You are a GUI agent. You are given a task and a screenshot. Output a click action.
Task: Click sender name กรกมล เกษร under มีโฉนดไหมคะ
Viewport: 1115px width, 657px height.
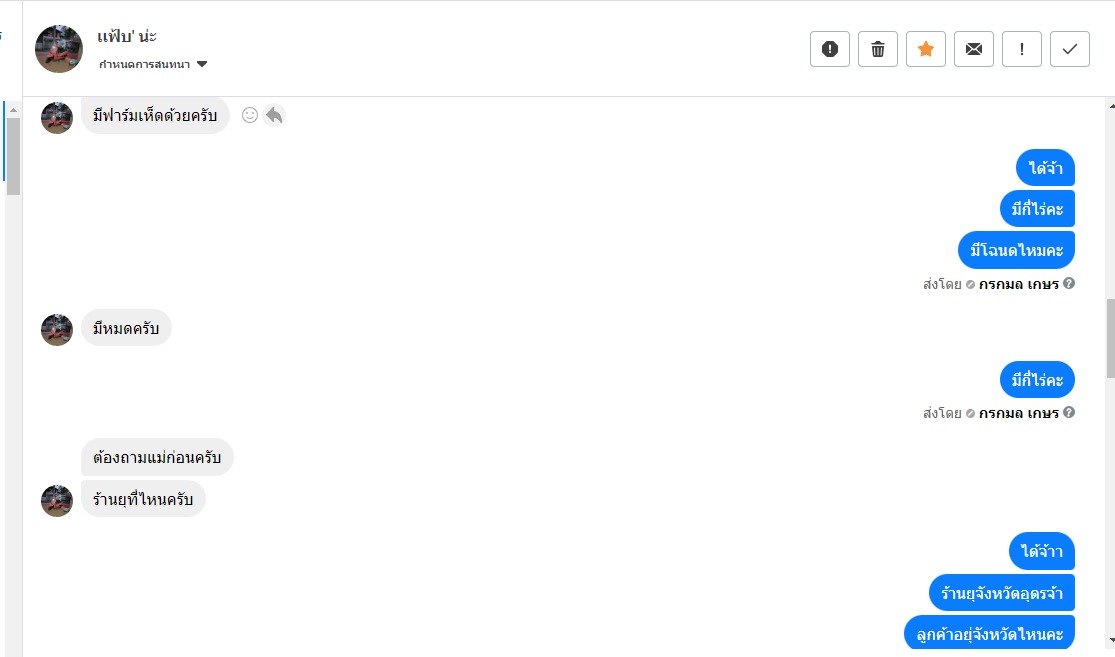[1018, 284]
